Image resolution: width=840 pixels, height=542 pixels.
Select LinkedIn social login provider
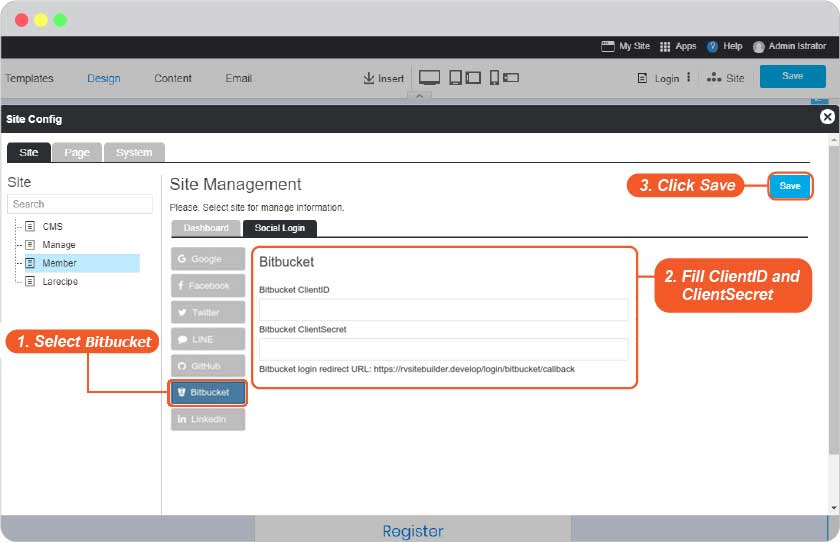208,419
